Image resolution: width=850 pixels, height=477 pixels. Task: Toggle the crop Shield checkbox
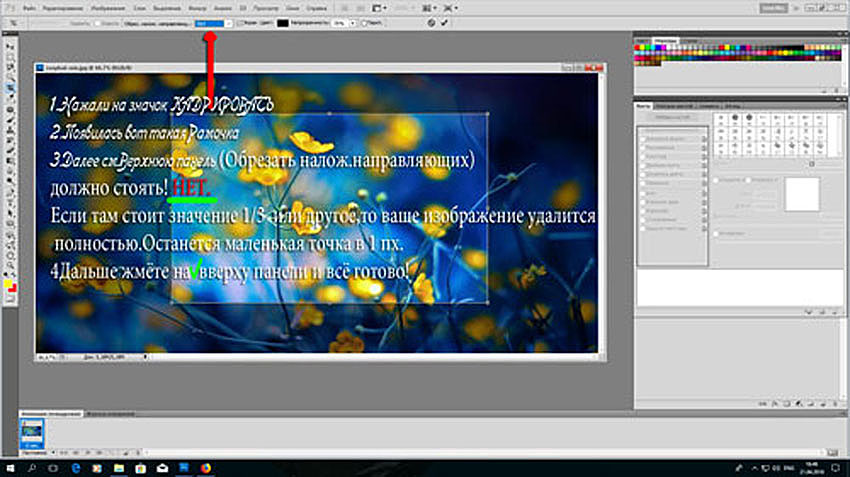[x=238, y=21]
